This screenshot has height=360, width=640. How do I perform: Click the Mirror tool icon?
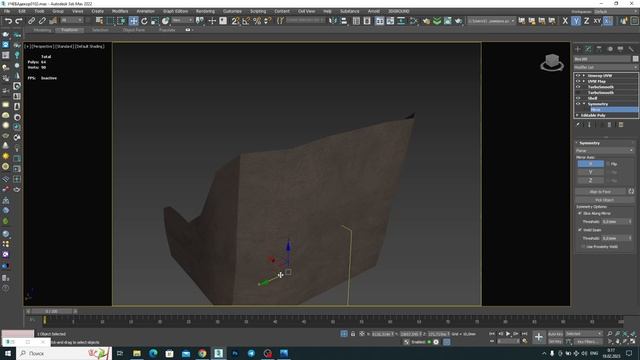(x=333, y=21)
